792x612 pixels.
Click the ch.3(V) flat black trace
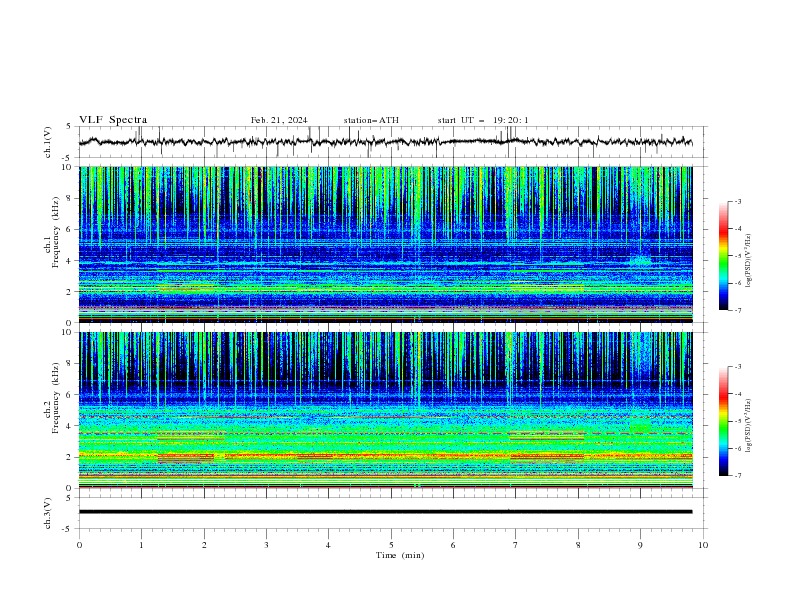(385, 512)
